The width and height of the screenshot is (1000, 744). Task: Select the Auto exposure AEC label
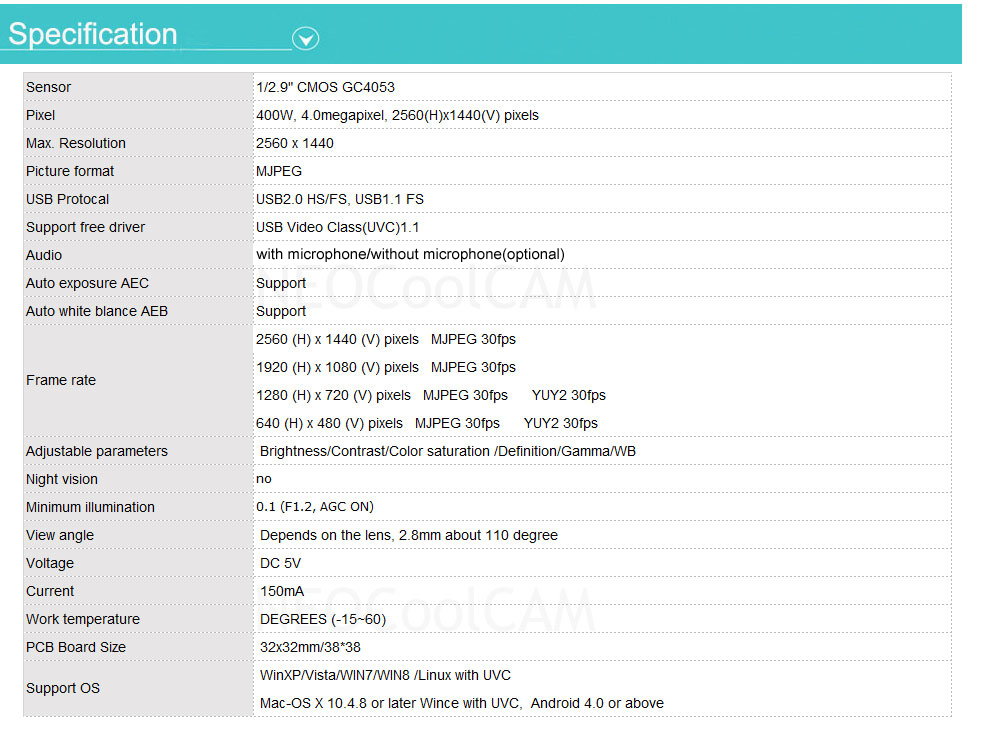tap(87, 283)
